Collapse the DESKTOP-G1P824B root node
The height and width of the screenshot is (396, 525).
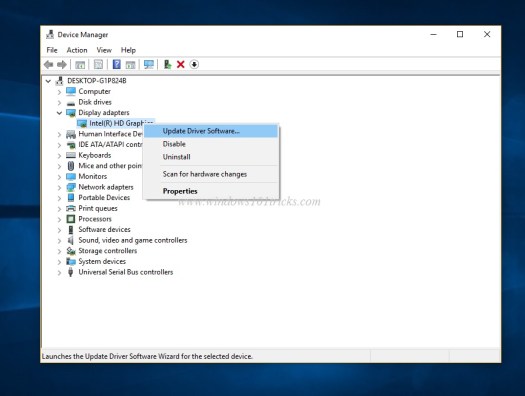coord(48,81)
